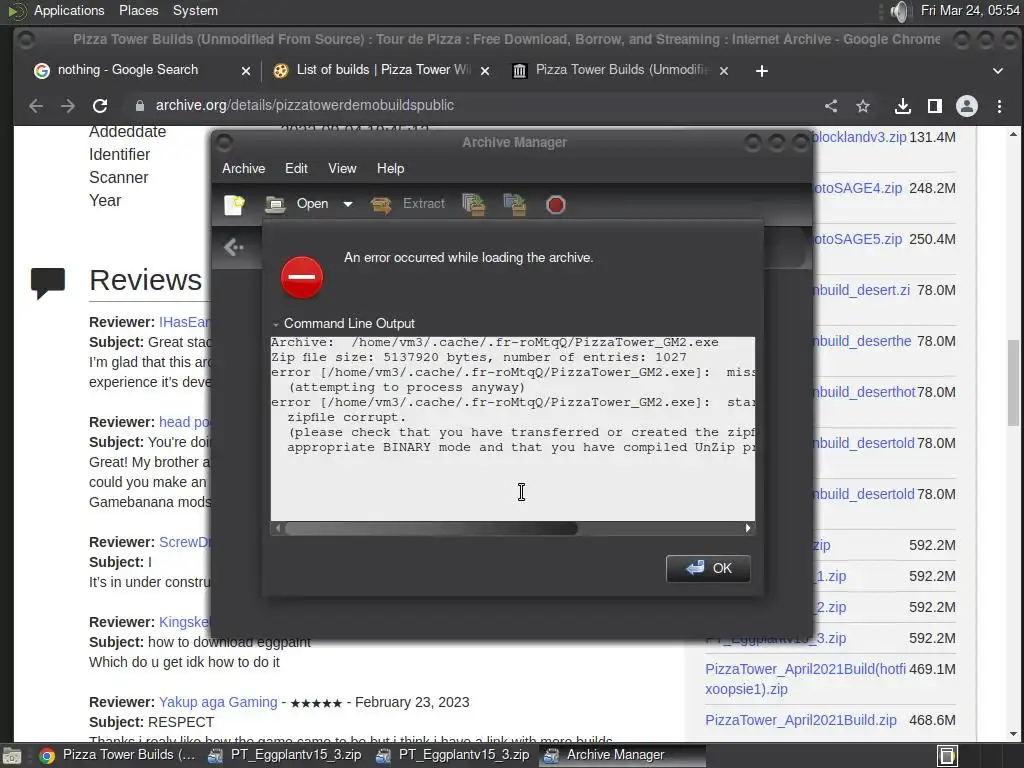Switch to Archive Manager taskbar item

click(x=621, y=755)
